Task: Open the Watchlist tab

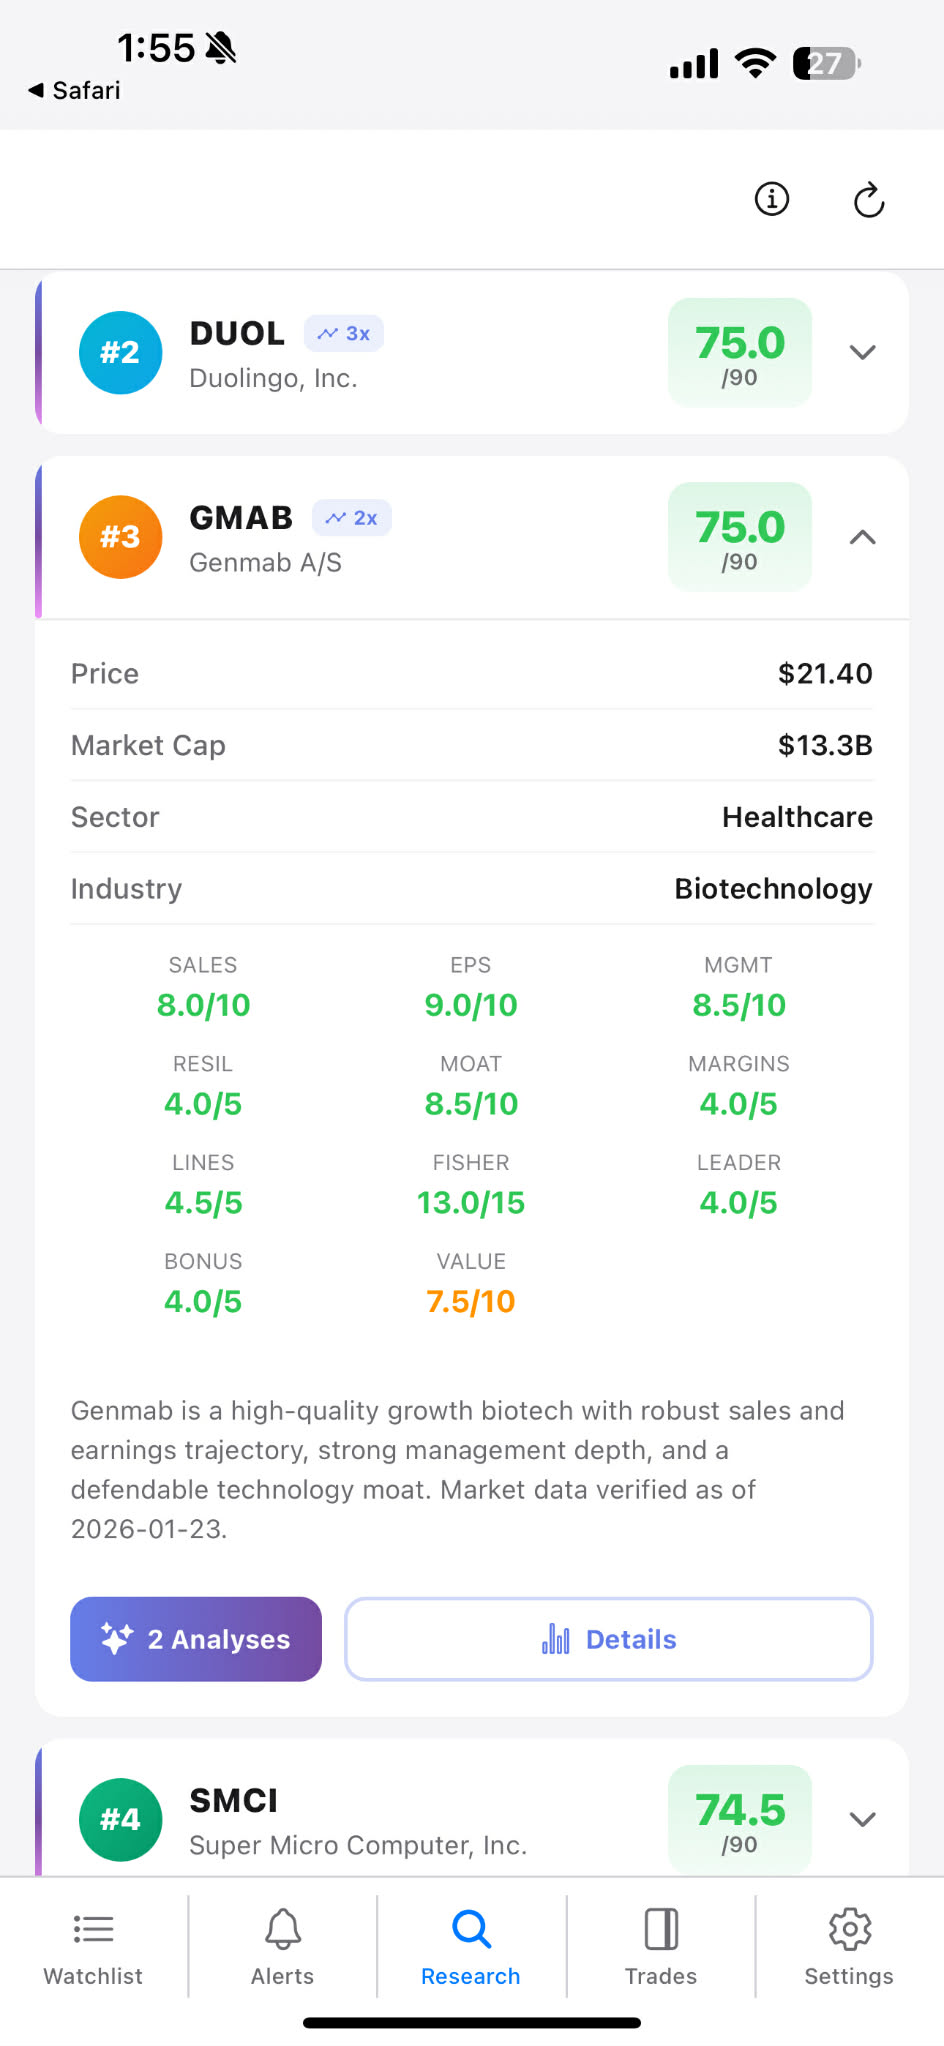Action: (93, 1946)
